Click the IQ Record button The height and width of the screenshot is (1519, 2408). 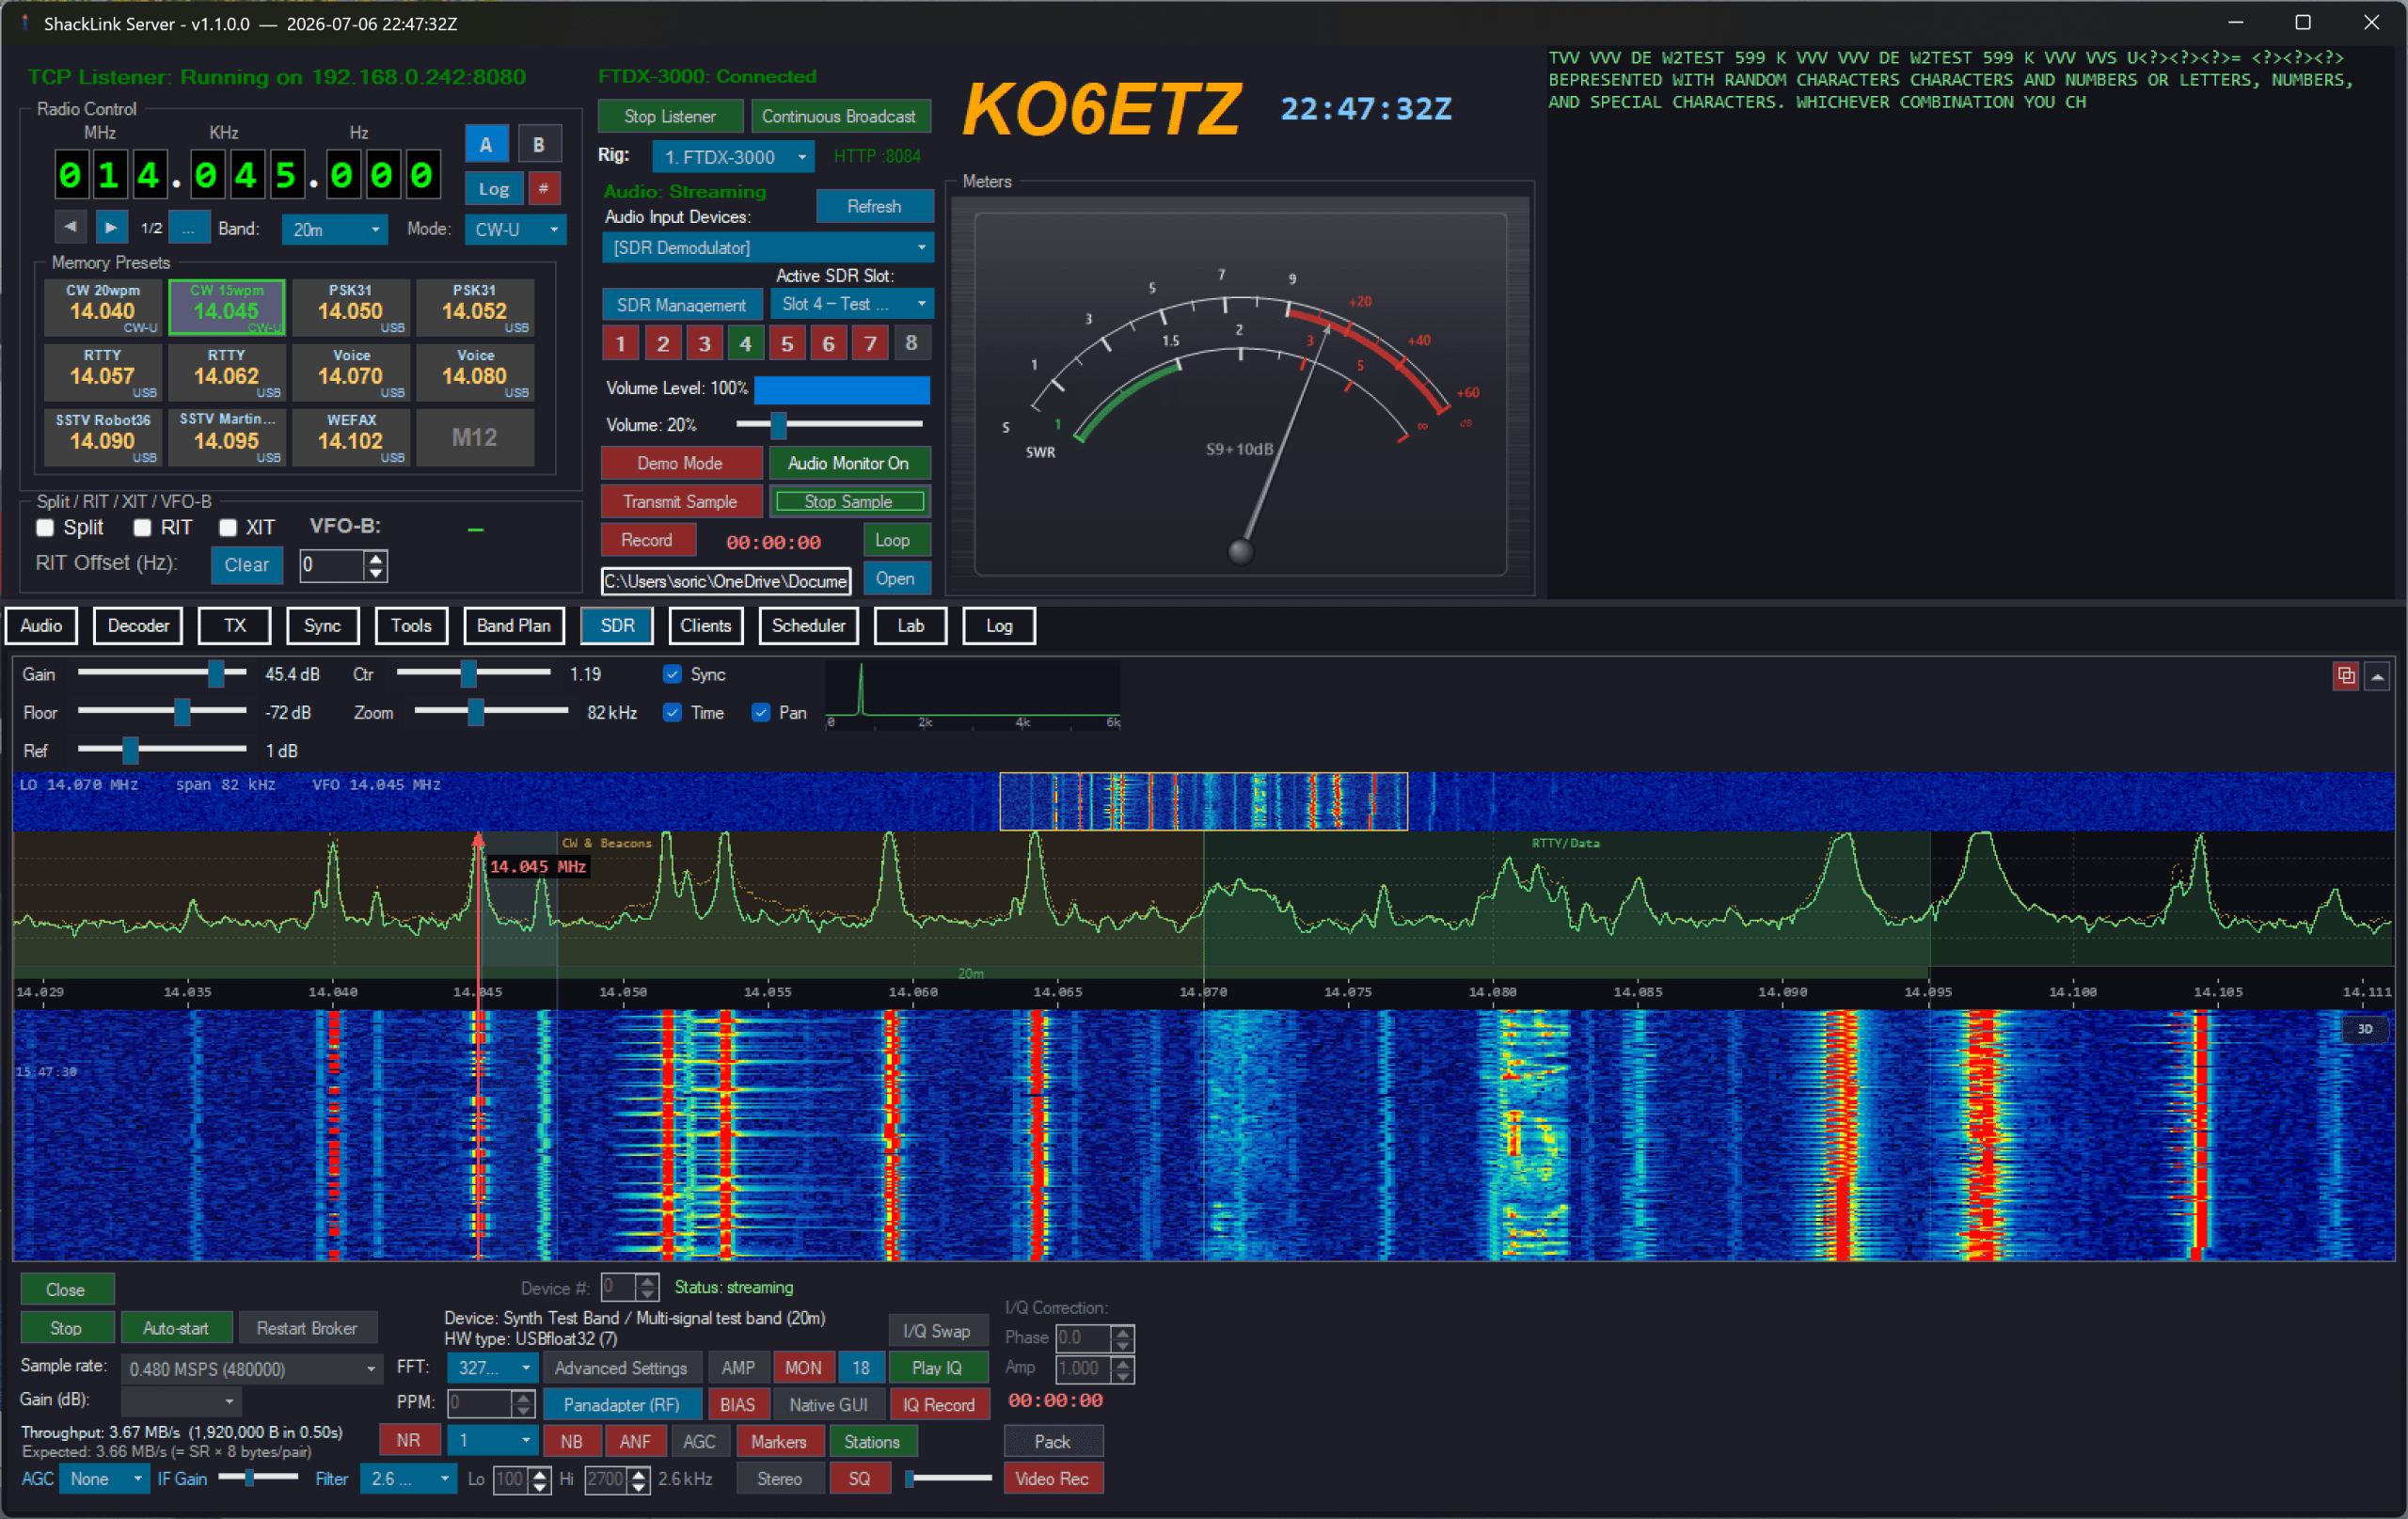(939, 1404)
